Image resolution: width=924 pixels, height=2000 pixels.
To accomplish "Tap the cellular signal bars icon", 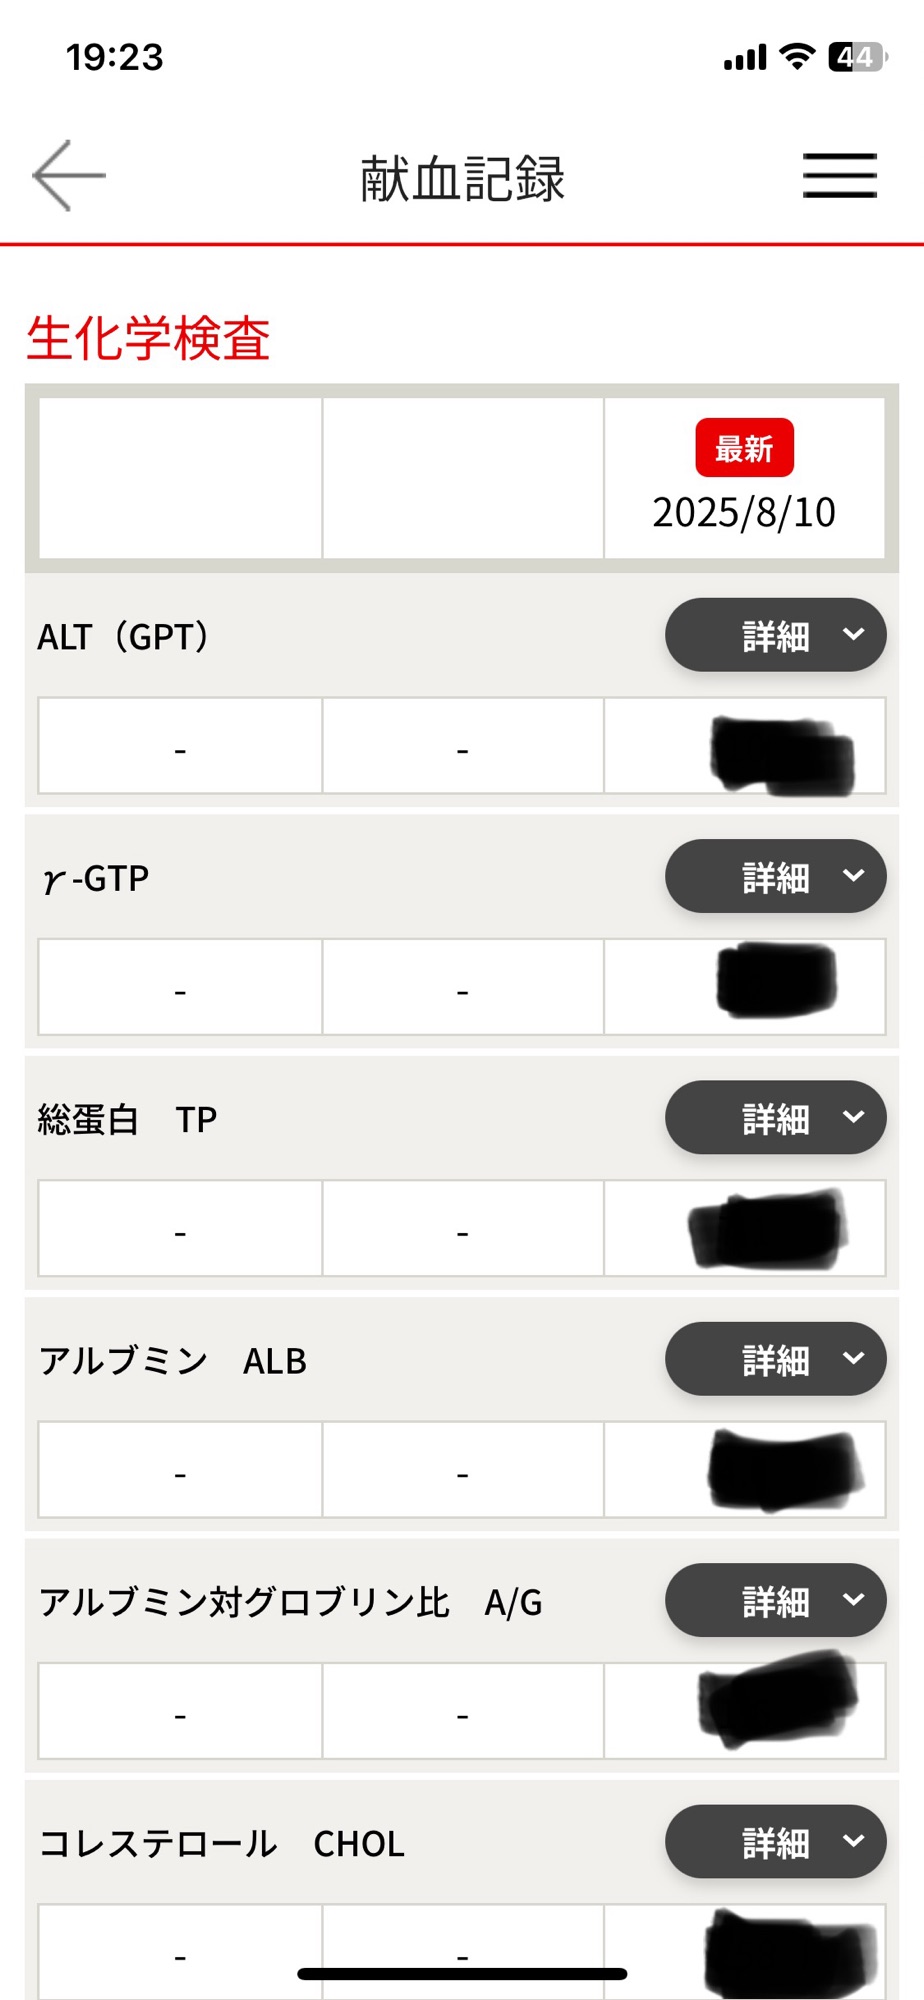I will pos(745,58).
